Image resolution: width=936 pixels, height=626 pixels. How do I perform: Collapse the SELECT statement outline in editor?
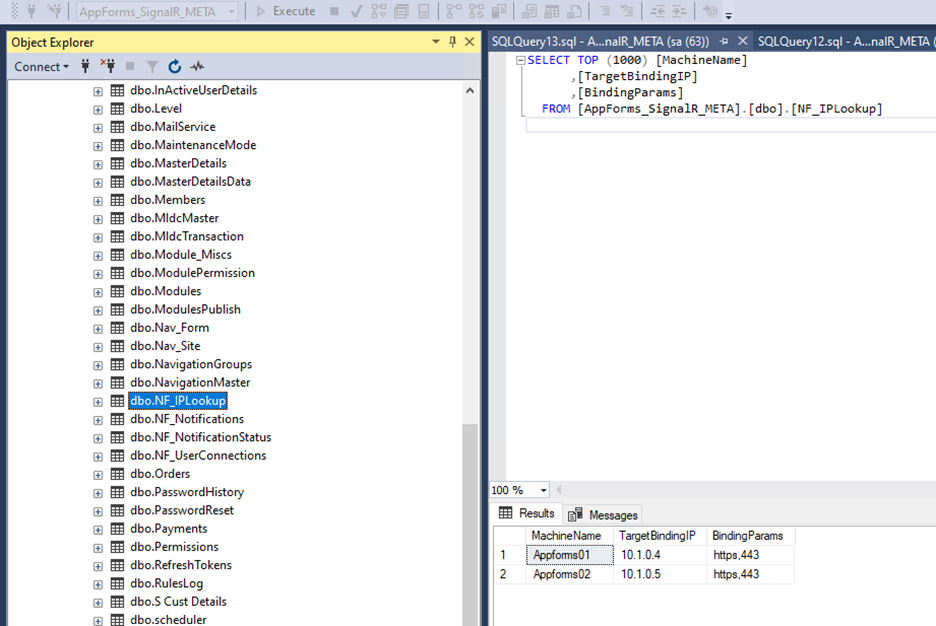[519, 60]
